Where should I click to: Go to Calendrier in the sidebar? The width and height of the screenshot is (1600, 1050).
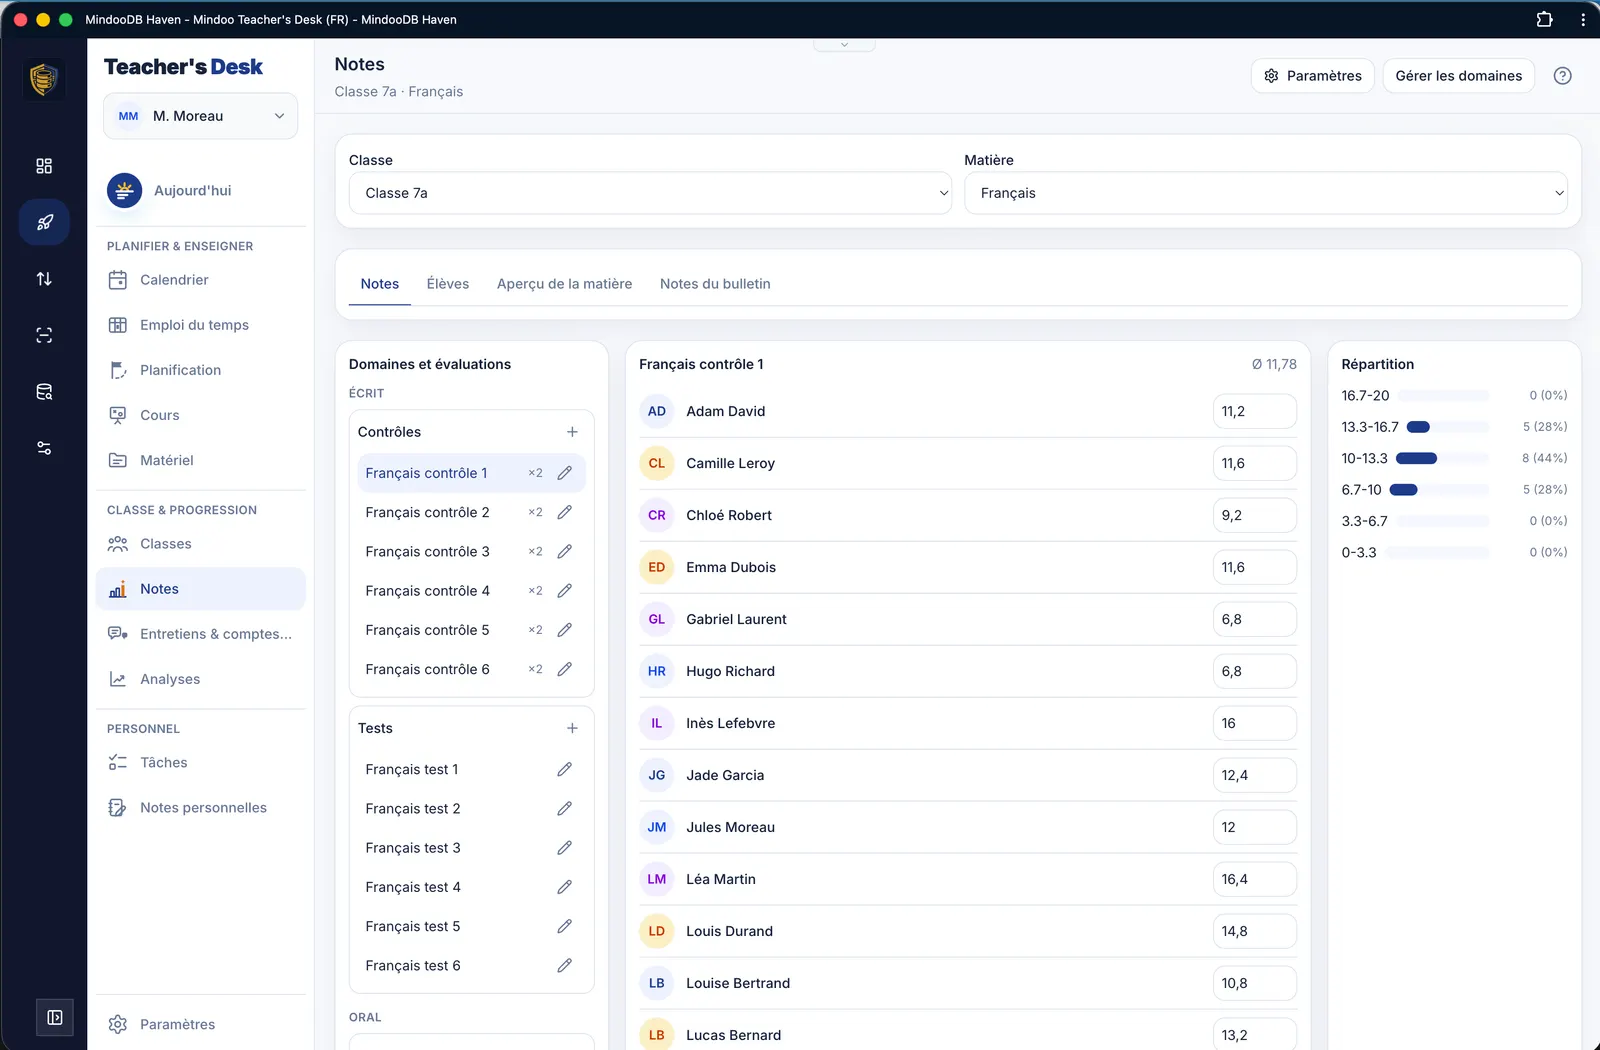coord(200,280)
